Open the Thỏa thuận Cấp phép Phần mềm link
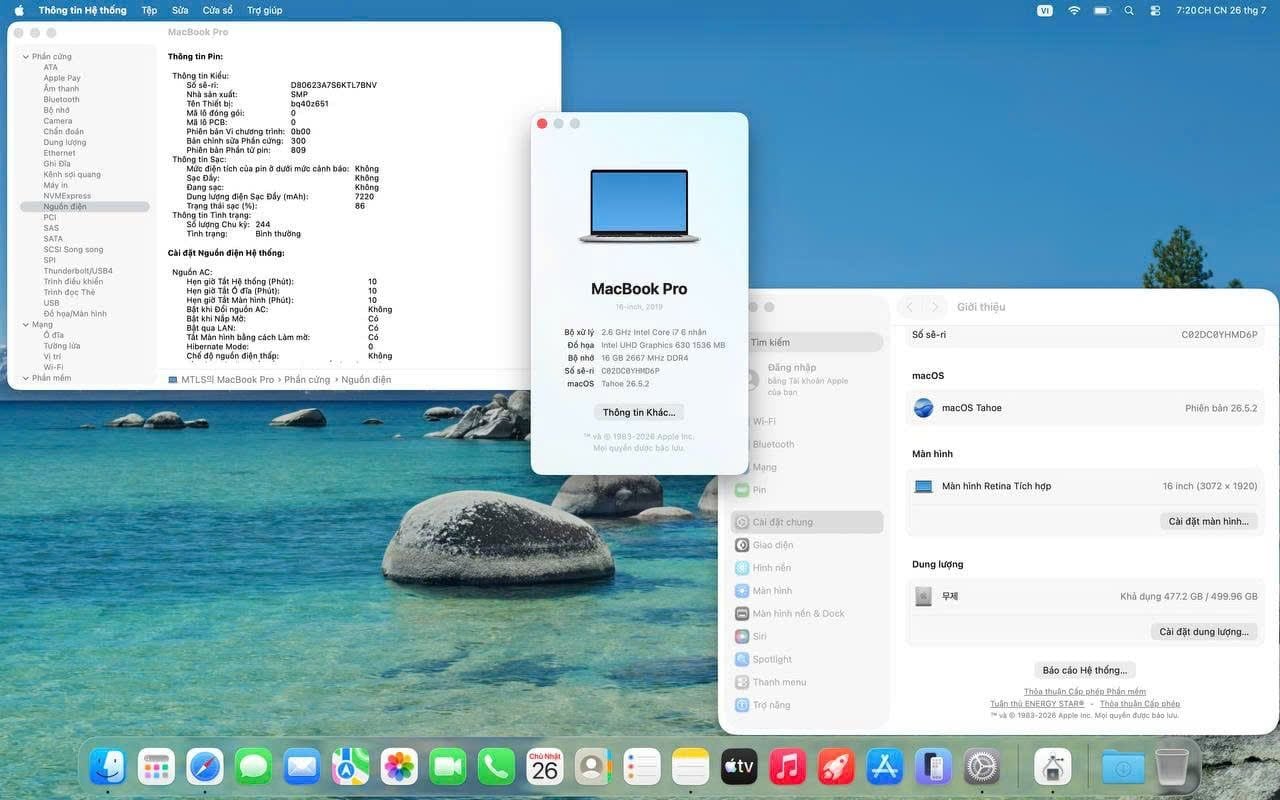 (x=1085, y=692)
